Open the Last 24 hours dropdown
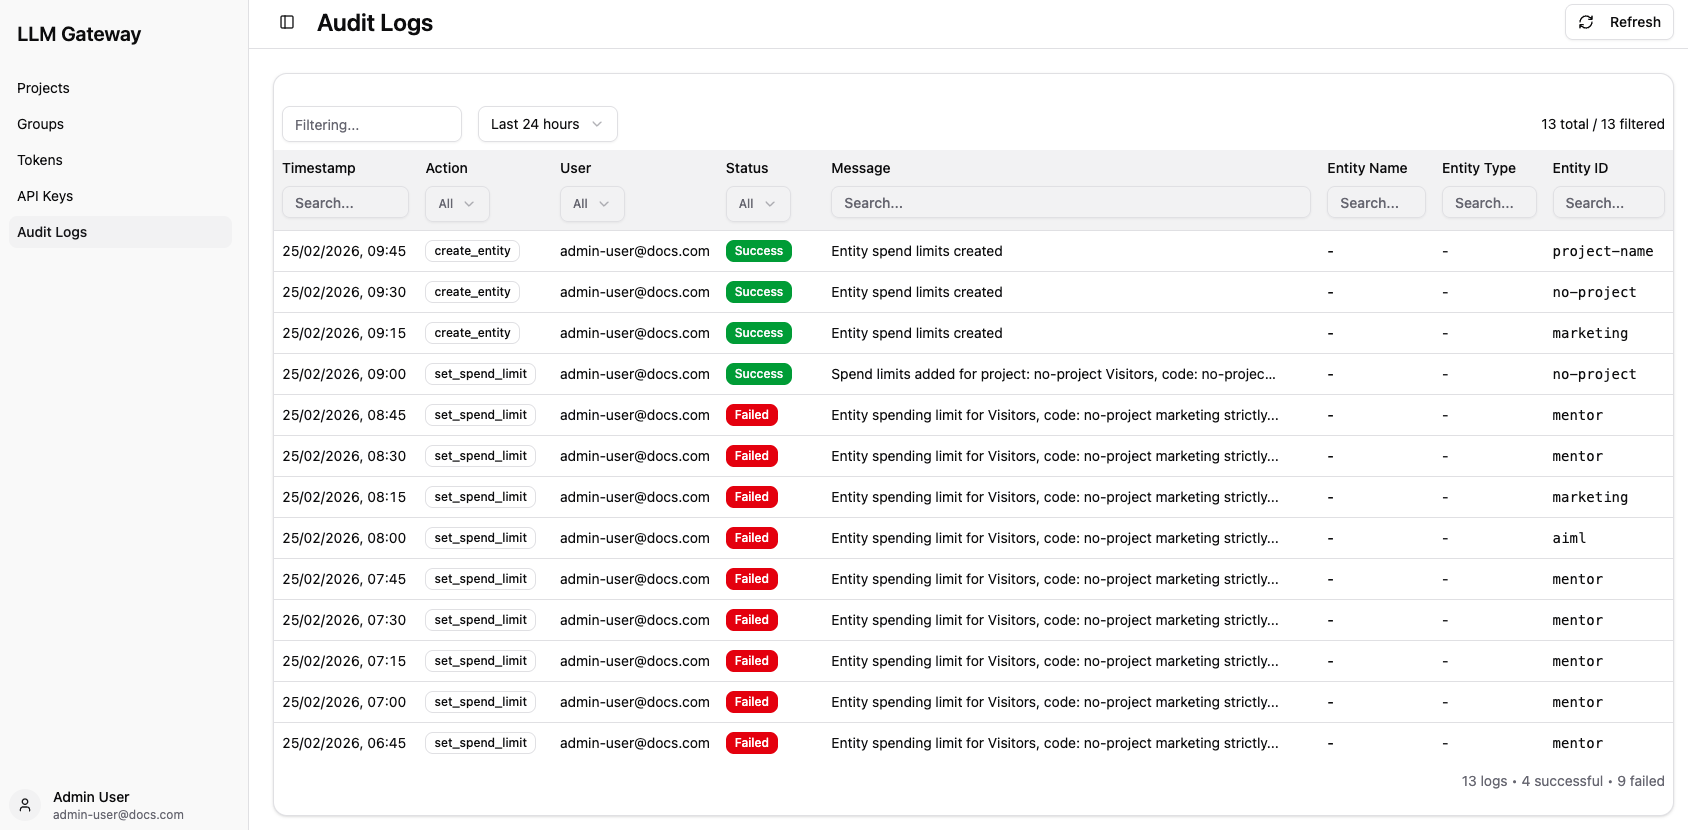Viewport: 1688px width, 830px height. (547, 124)
